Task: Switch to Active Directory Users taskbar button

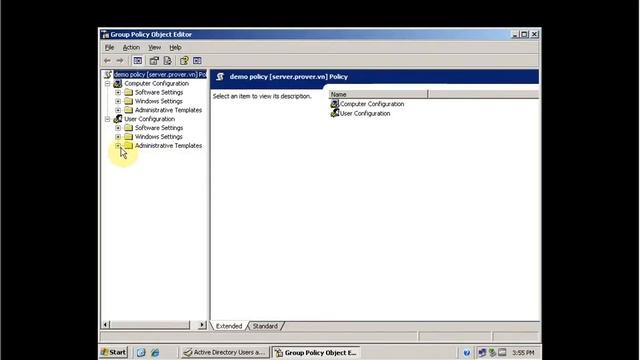Action: [x=225, y=352]
